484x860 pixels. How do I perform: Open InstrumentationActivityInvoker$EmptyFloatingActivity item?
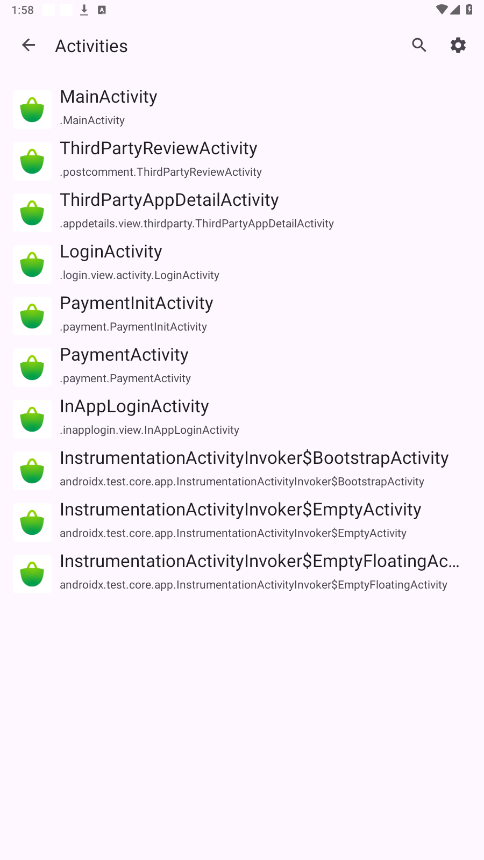(242, 573)
